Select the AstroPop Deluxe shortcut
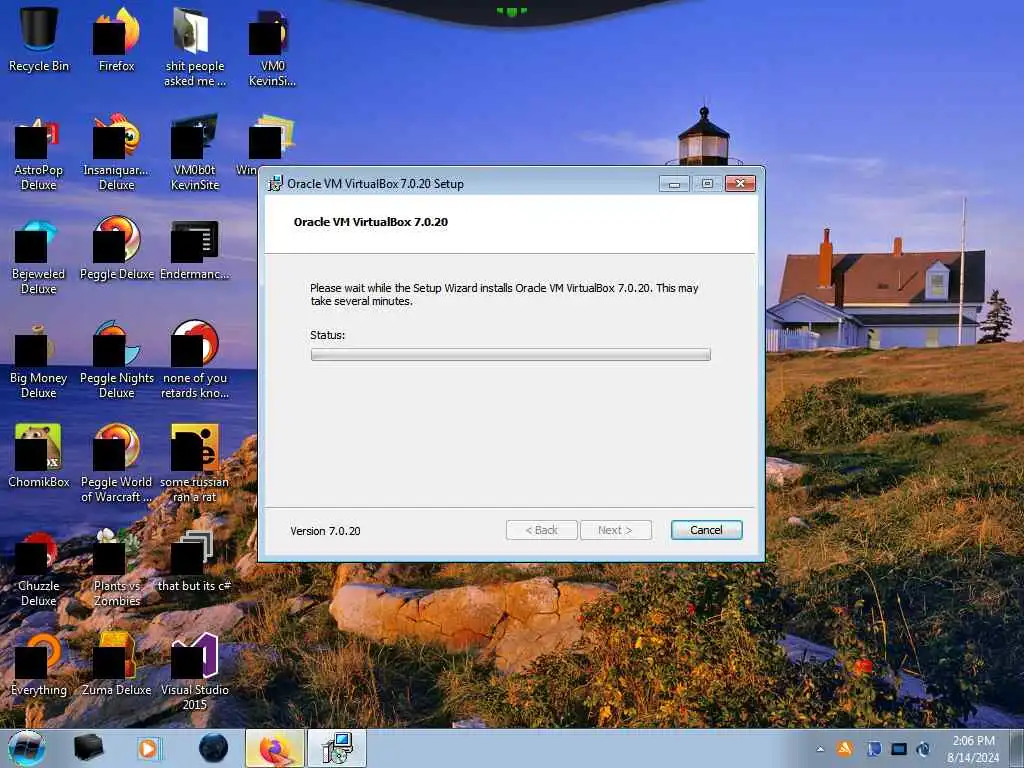This screenshot has height=768, width=1024. point(39,153)
